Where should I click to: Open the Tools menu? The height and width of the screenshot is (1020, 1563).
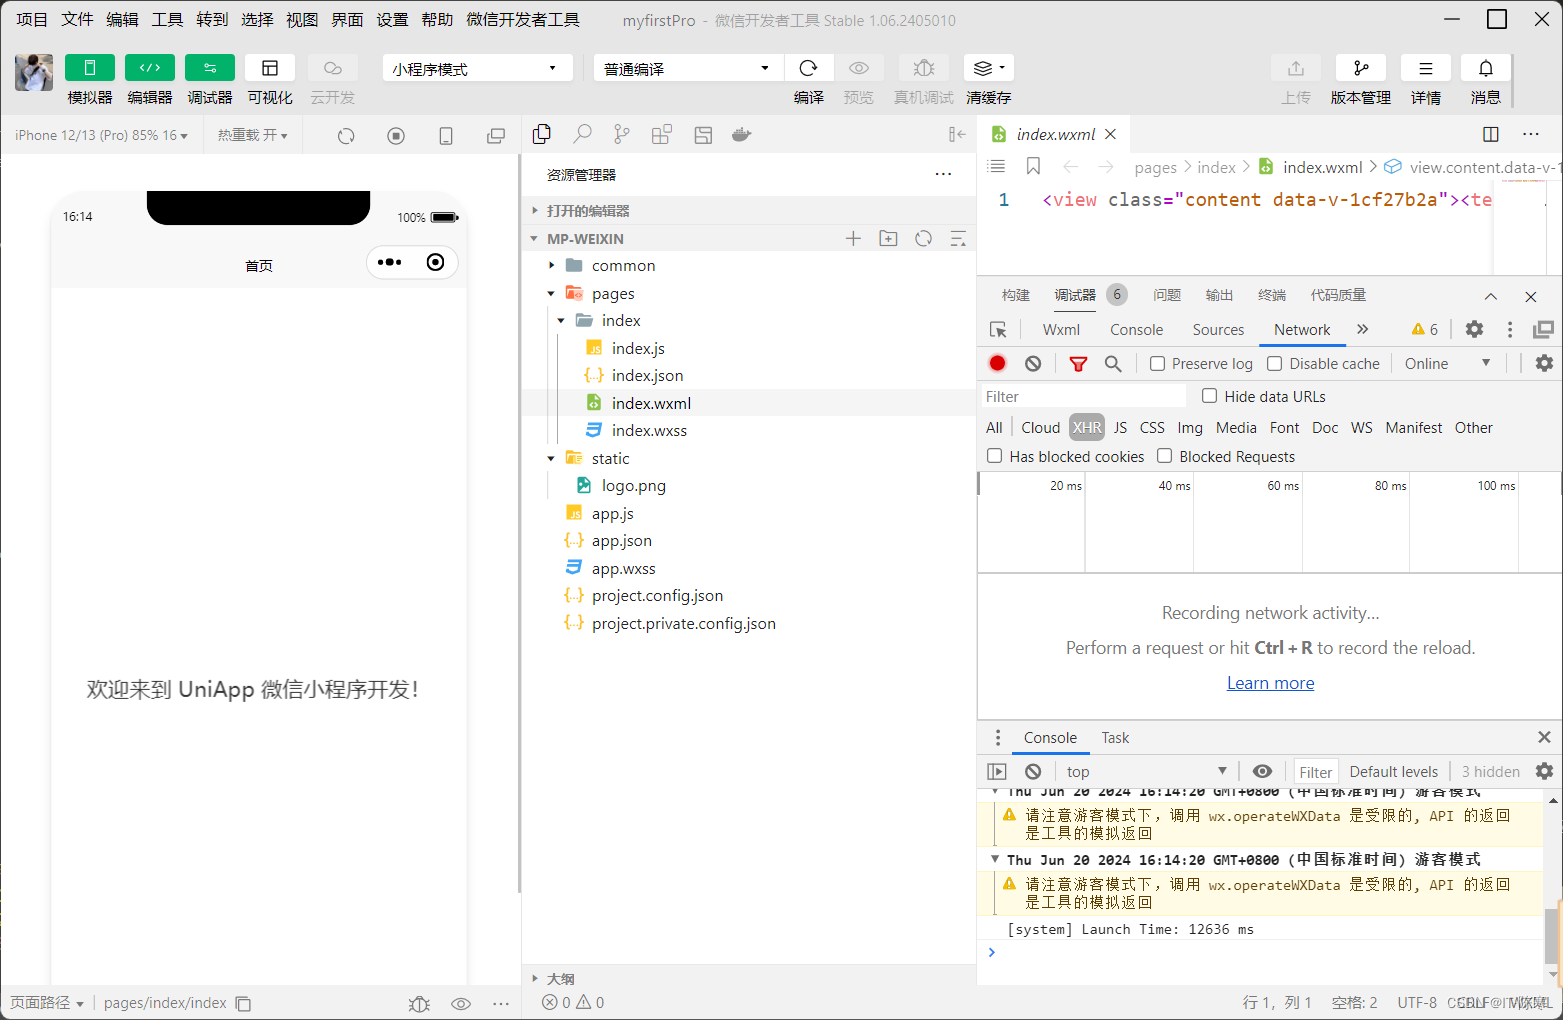click(167, 19)
